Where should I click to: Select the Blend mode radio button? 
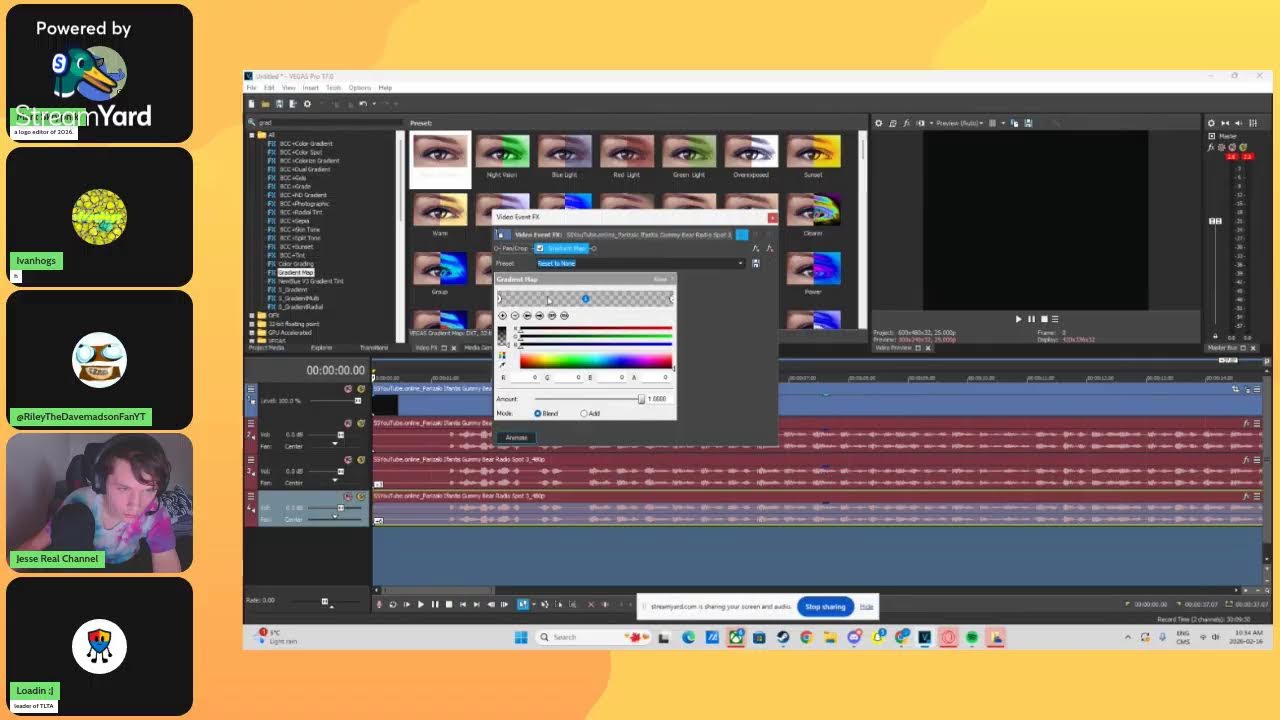(538, 413)
